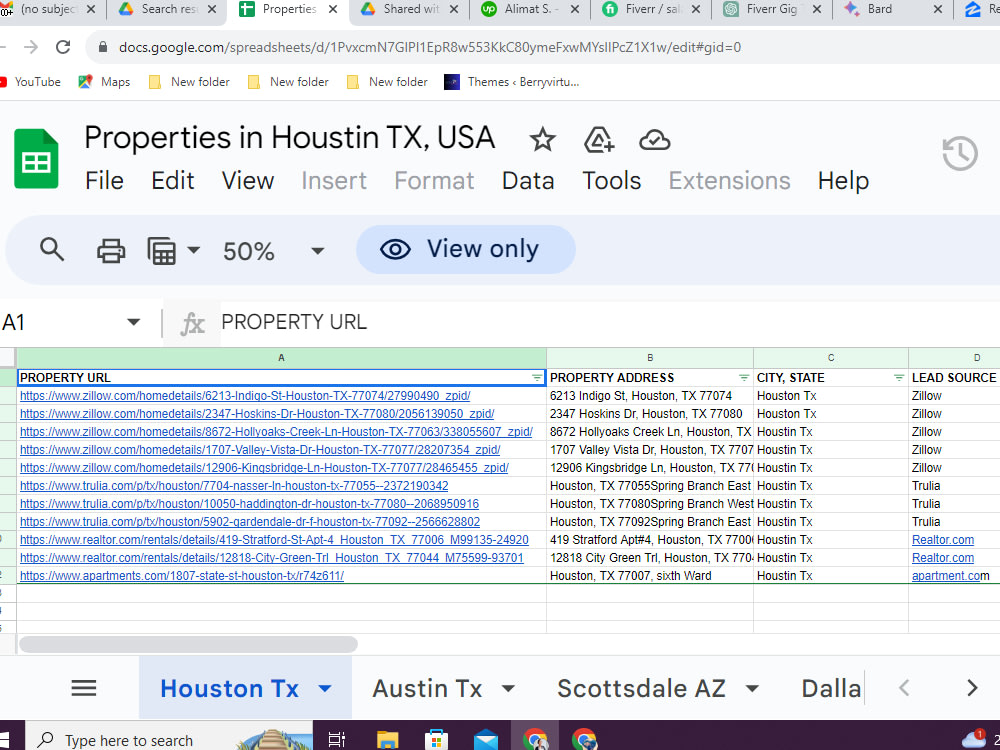Click the browser address bar URL

click(x=429, y=47)
